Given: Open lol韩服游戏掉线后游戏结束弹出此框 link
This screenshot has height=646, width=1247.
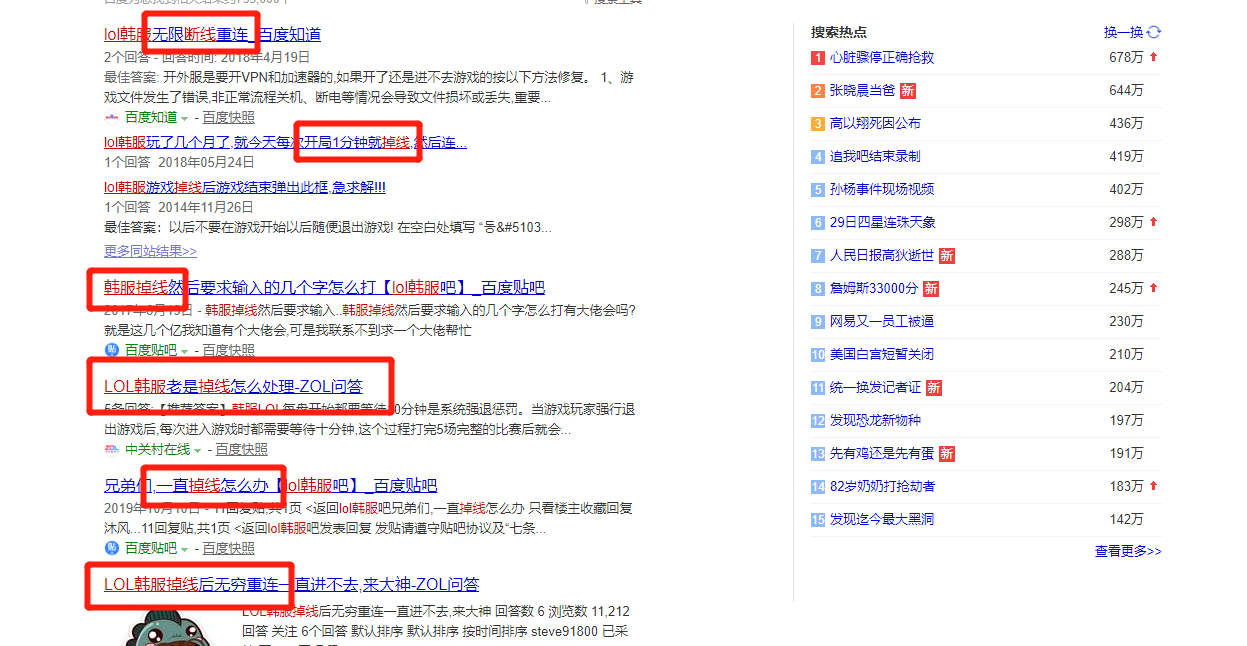Looking at the screenshot, I should (245, 187).
